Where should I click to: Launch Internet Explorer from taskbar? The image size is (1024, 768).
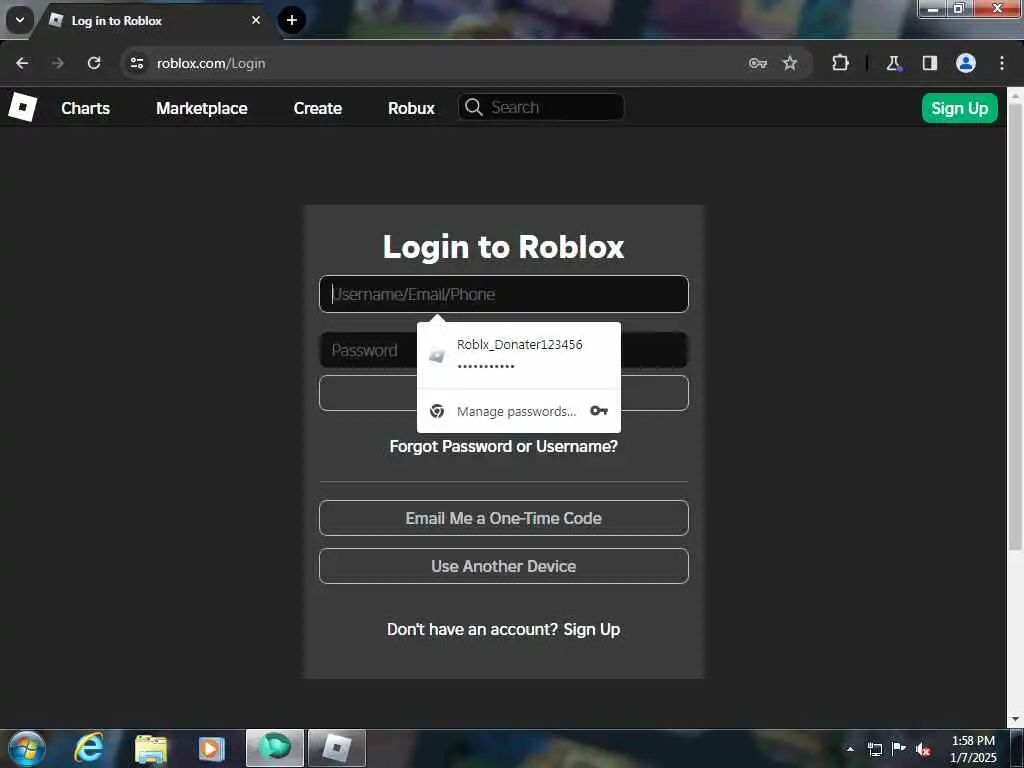coord(89,748)
